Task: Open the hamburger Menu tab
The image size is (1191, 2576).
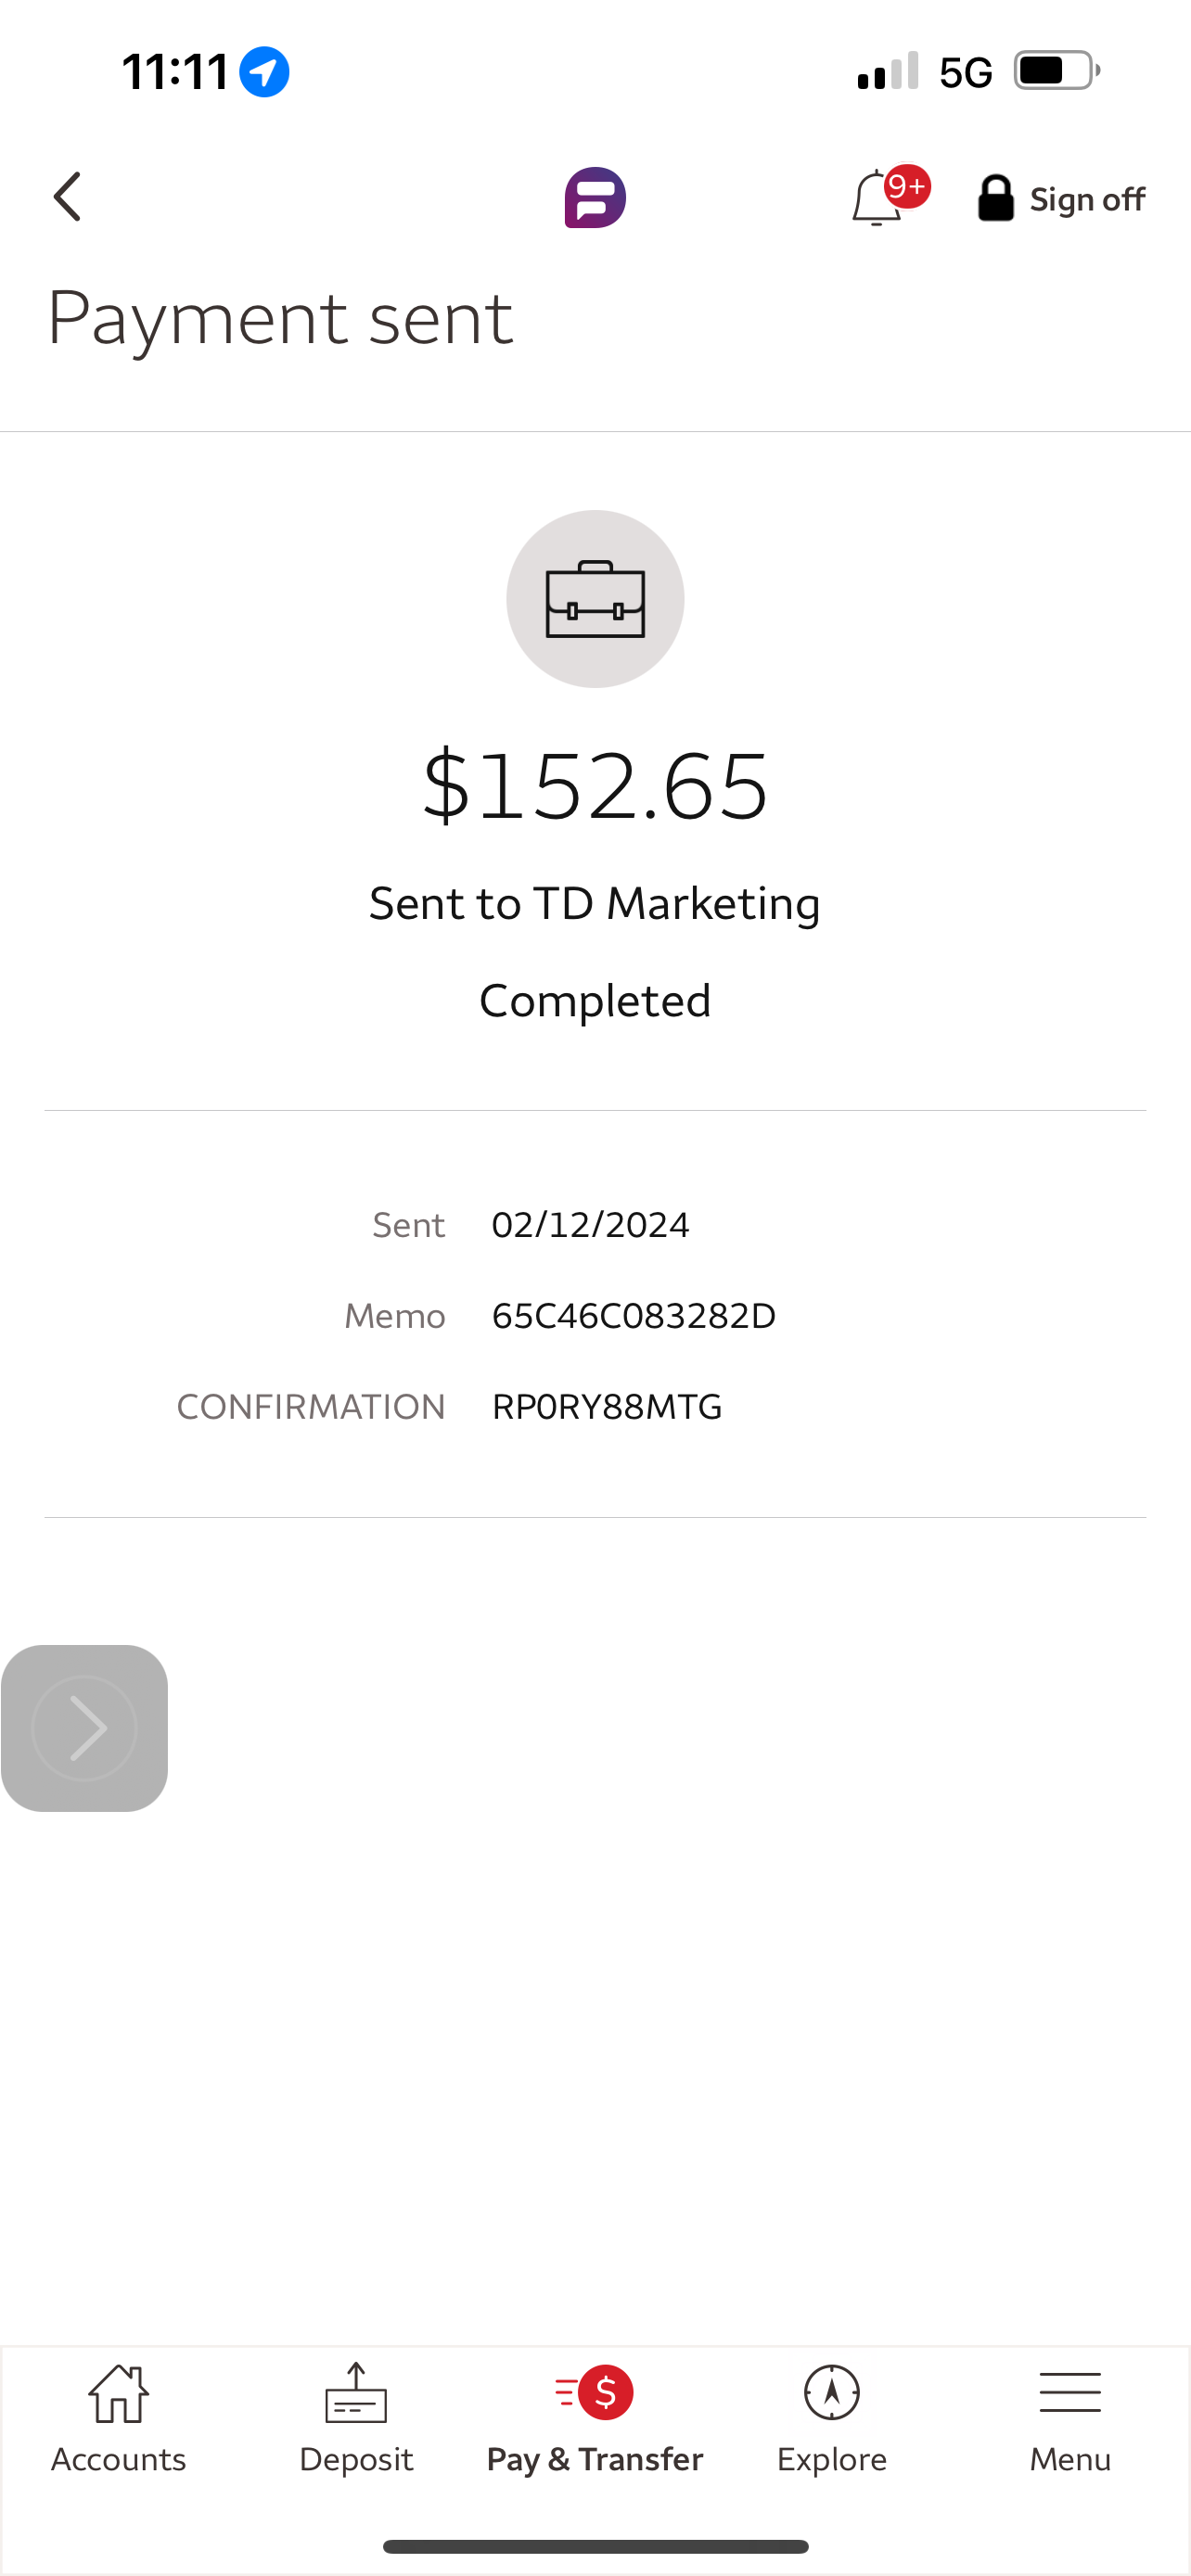Action: click(x=1070, y=2420)
